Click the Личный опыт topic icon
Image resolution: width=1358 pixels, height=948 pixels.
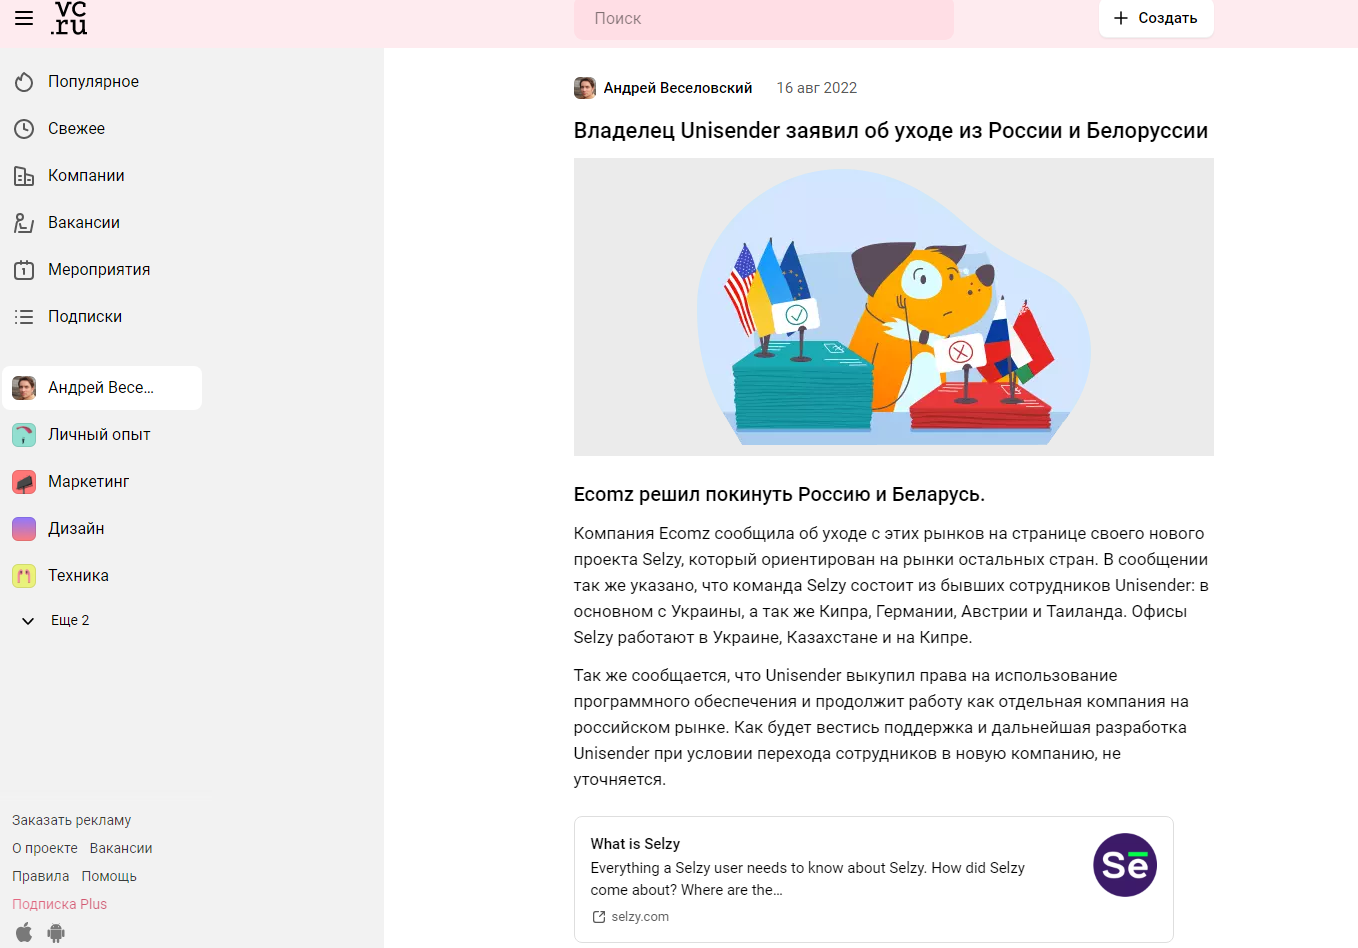tap(24, 435)
